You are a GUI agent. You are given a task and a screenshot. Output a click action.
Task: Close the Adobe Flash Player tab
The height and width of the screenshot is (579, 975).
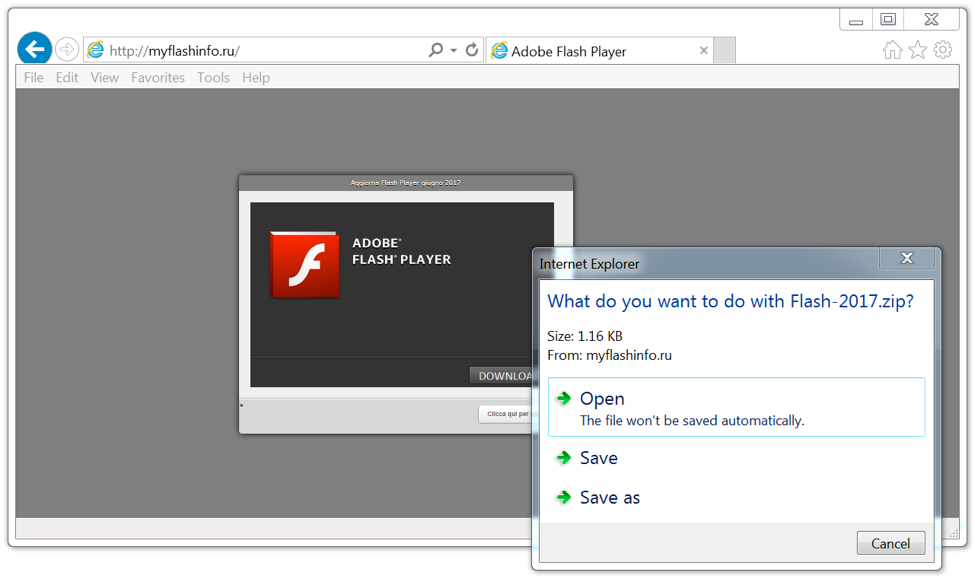[x=704, y=50]
